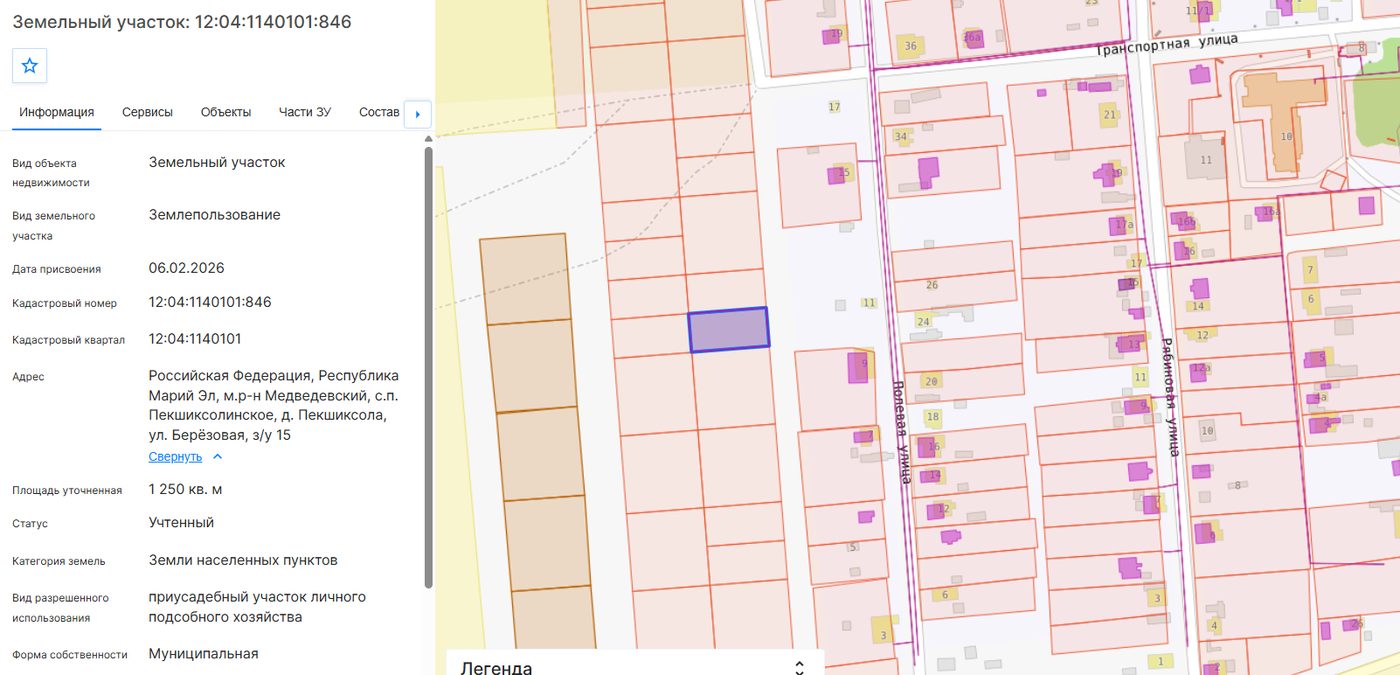This screenshot has height=675, width=1400.
Task: Open the Информация tab
Action: click(x=57, y=112)
